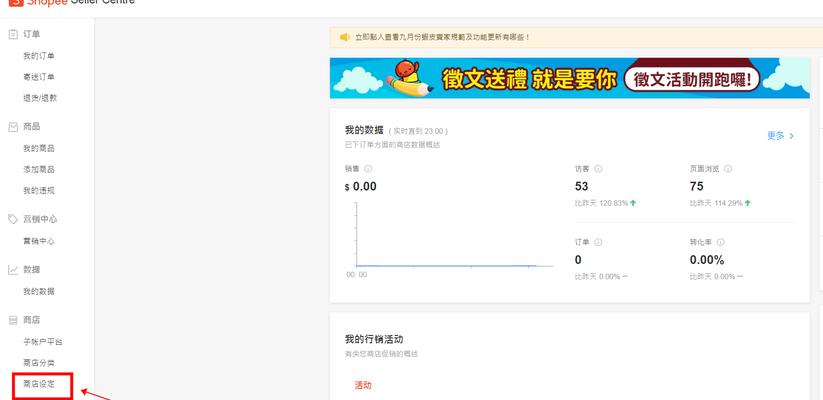823x400 pixels.
Task: Click the 商品 section heading in sidebar
Action: (x=31, y=127)
